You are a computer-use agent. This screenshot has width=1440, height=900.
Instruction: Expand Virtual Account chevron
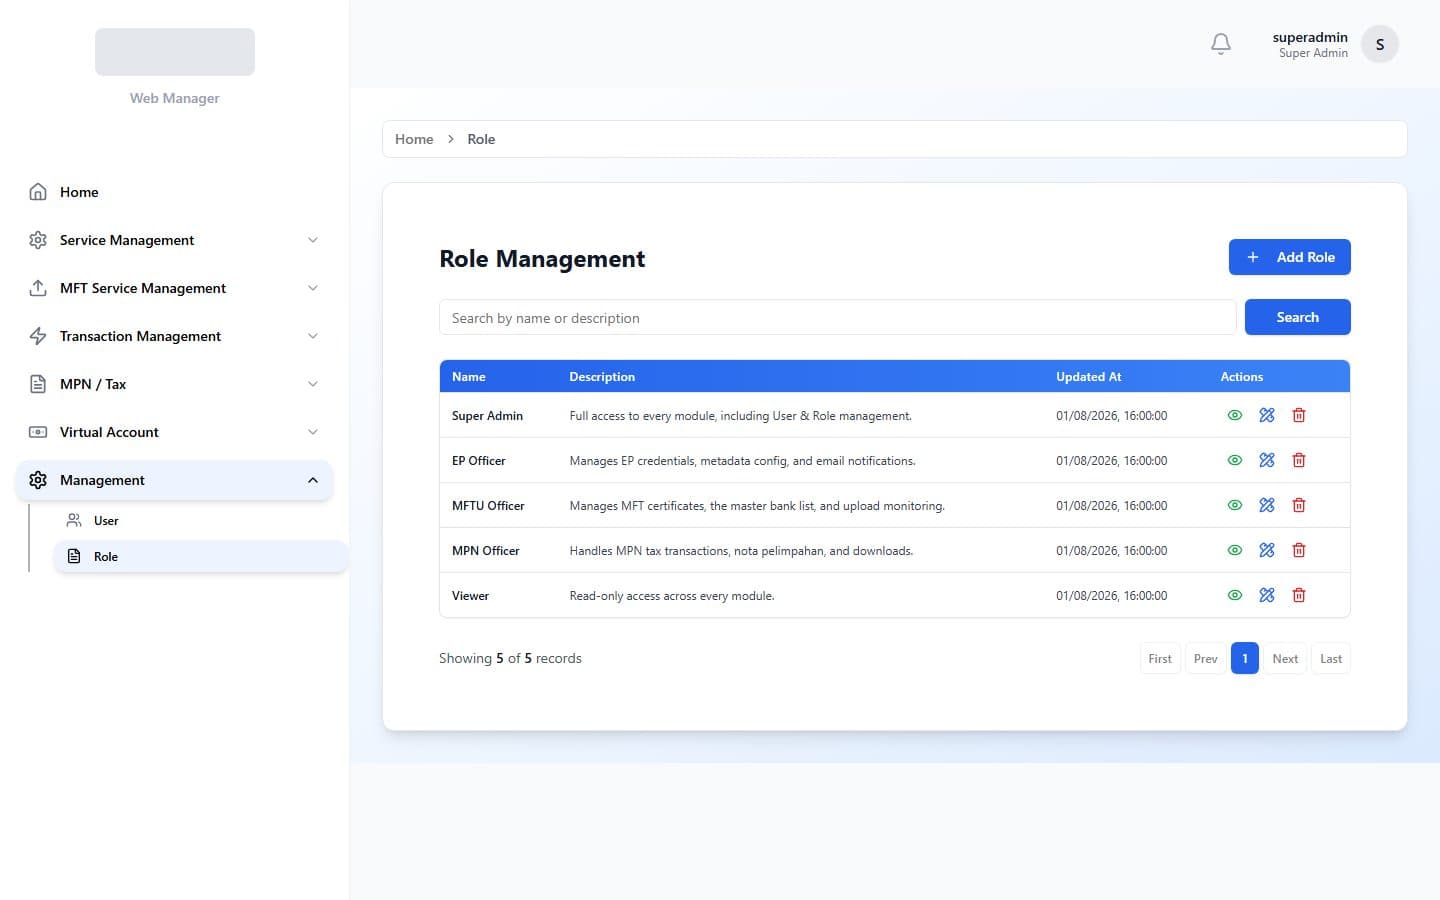pos(313,432)
